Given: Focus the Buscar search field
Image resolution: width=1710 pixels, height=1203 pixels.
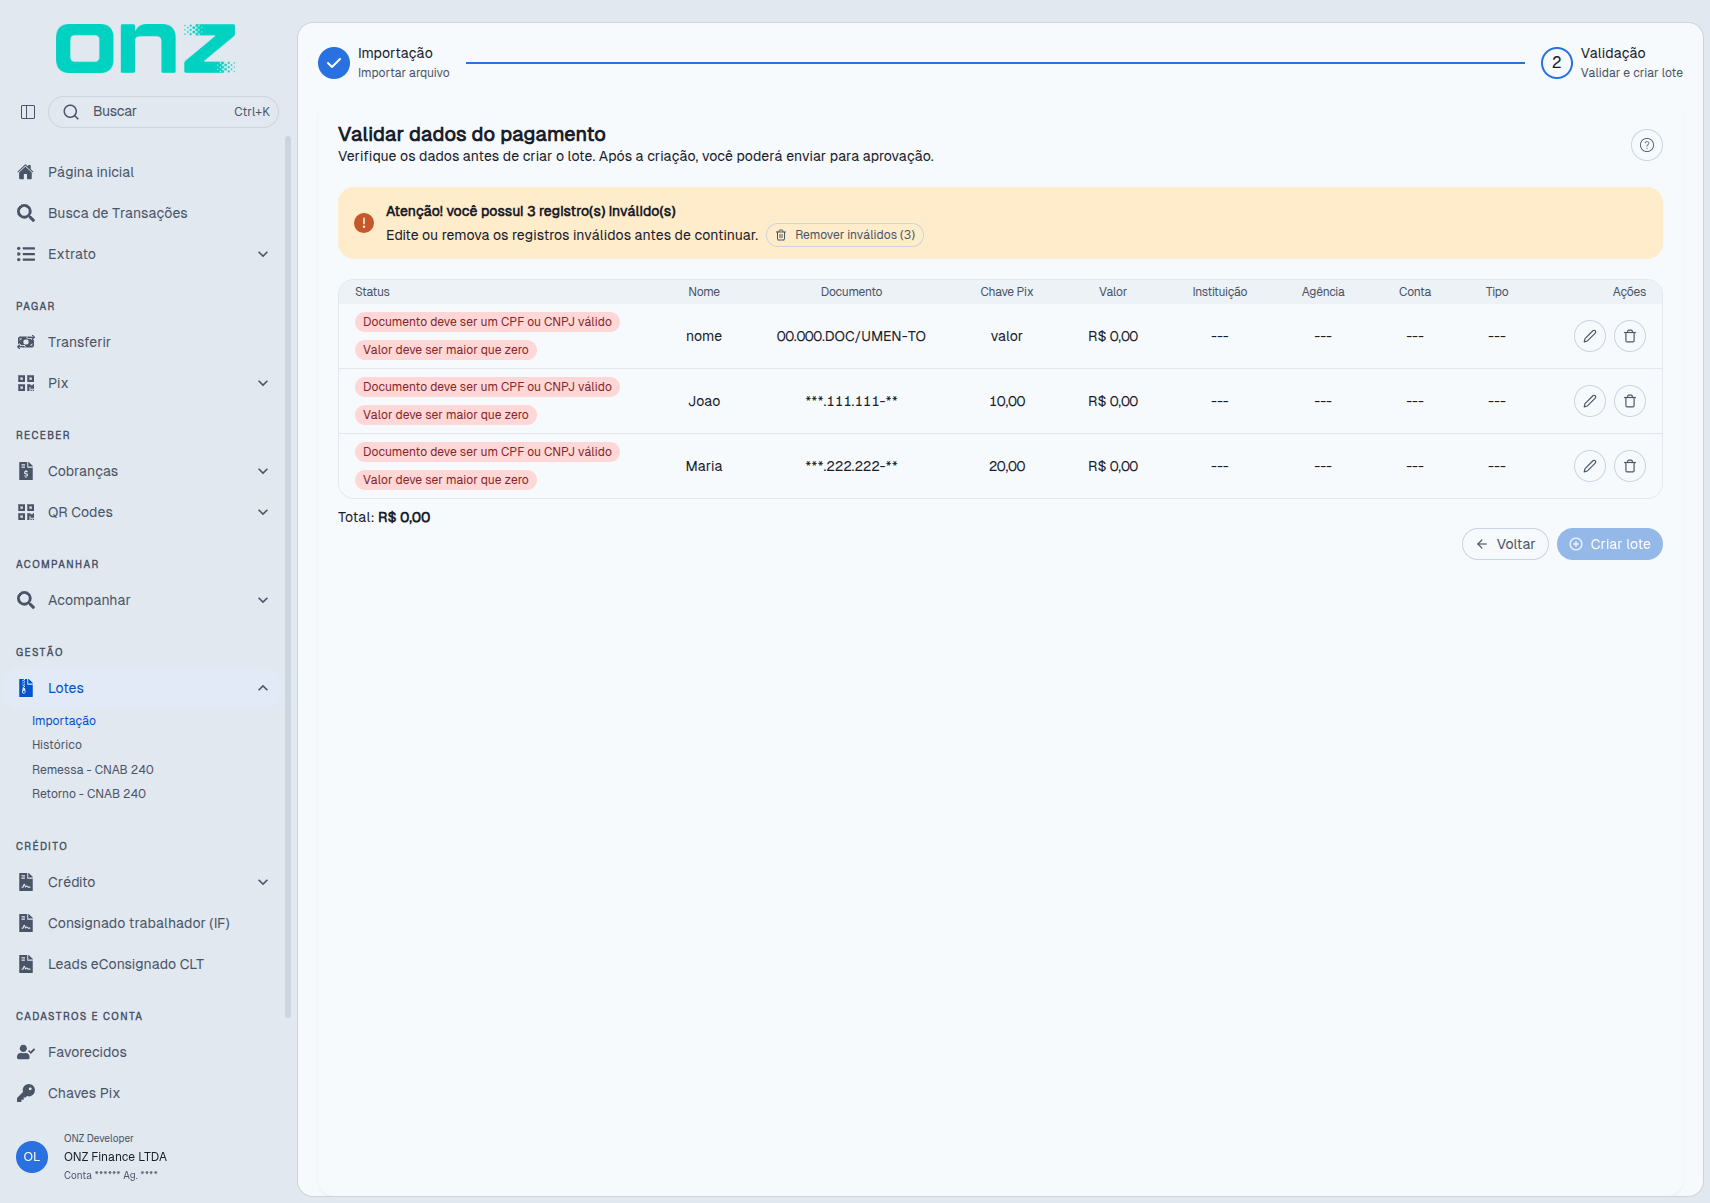Looking at the screenshot, I should tap(163, 112).
